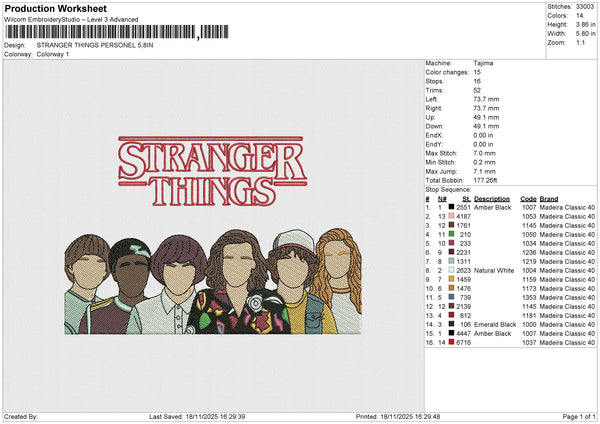
Task: Click the 'Emerald Black' description
Action: click(495, 324)
